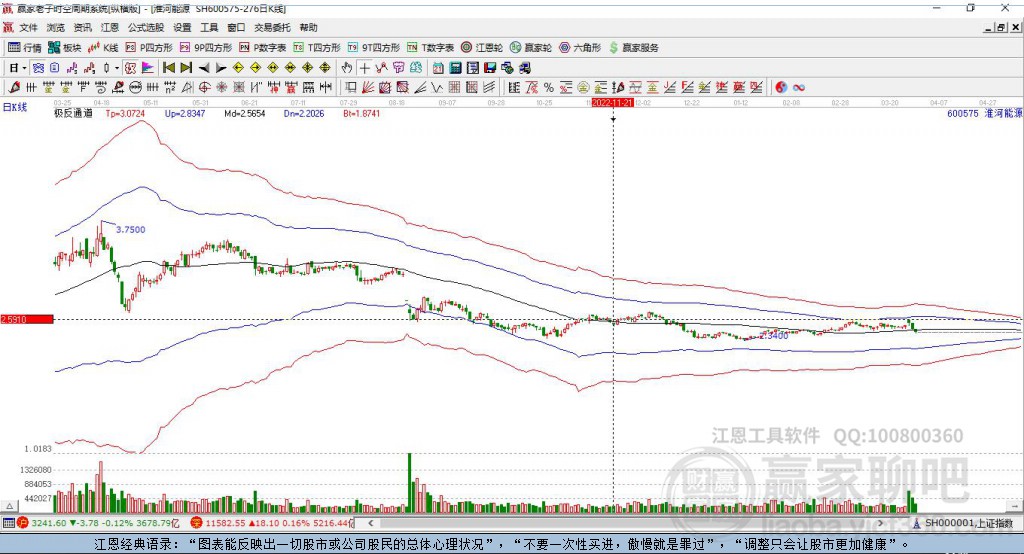Open 赢家服务 services with dollar icon
Screen dimensions: 1024x554
point(633,48)
